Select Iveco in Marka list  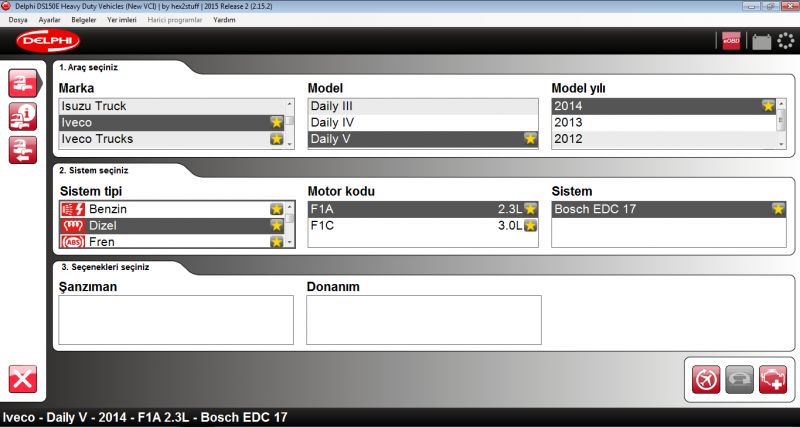pyautogui.click(x=172, y=122)
